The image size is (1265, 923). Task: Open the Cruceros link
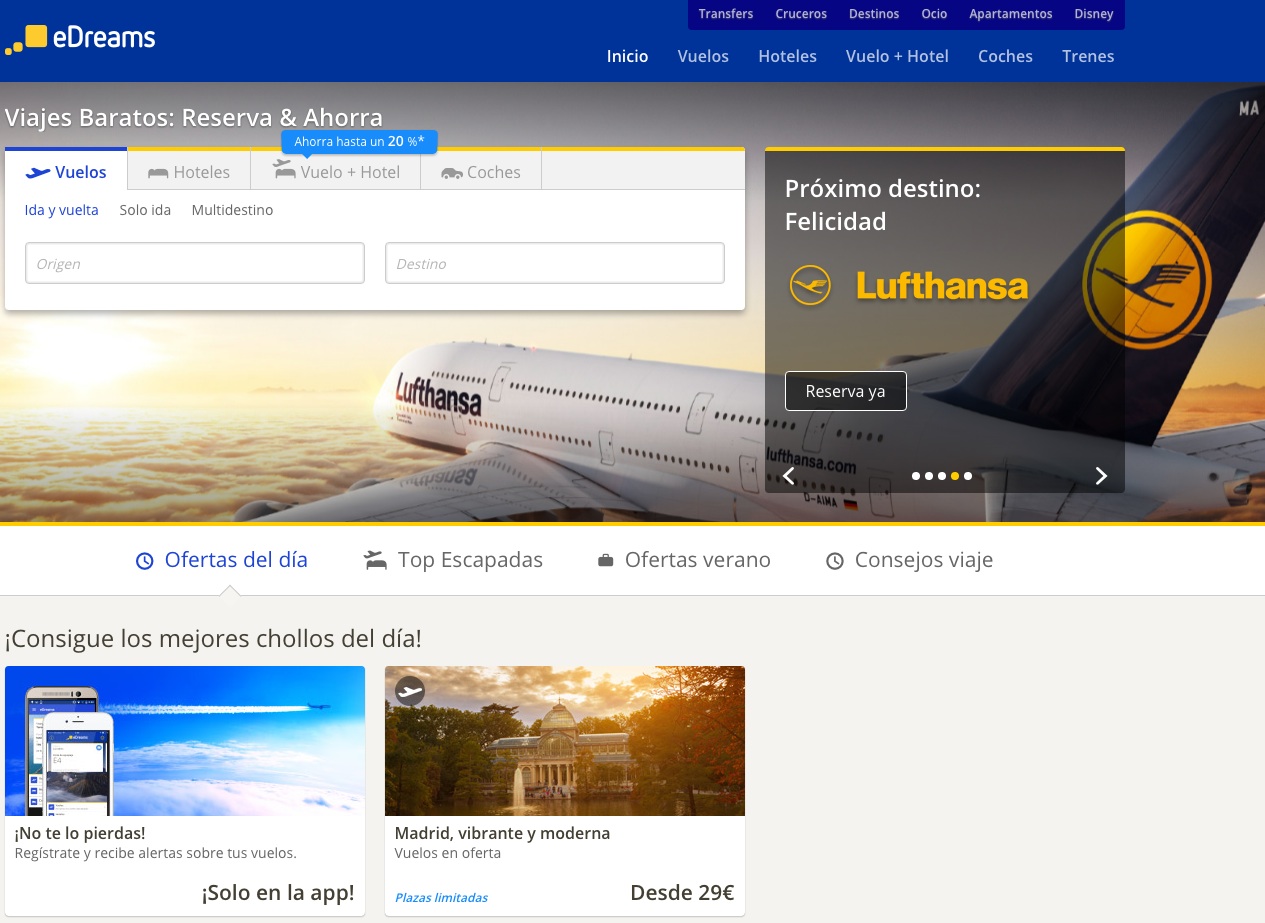point(801,14)
